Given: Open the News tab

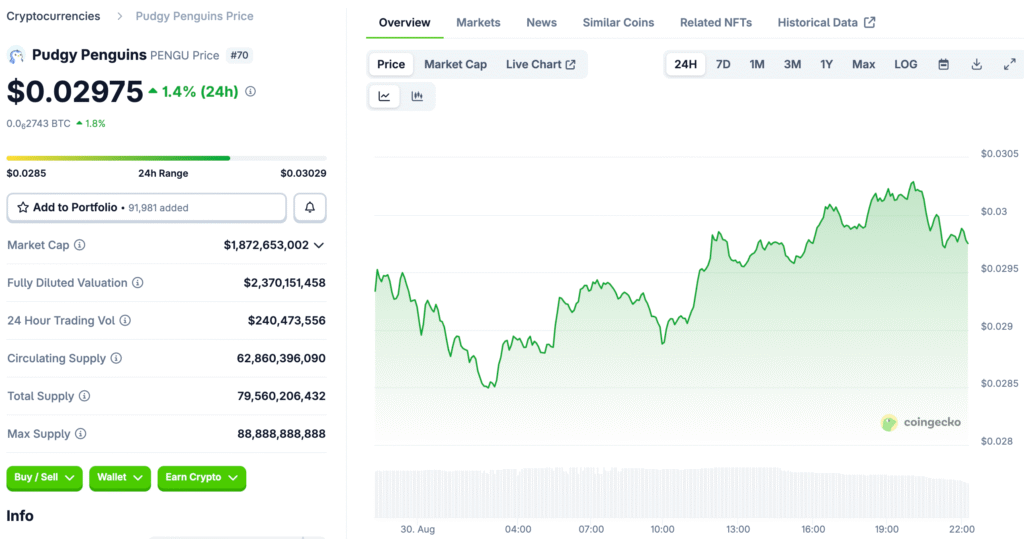Looking at the screenshot, I should pyautogui.click(x=541, y=22).
